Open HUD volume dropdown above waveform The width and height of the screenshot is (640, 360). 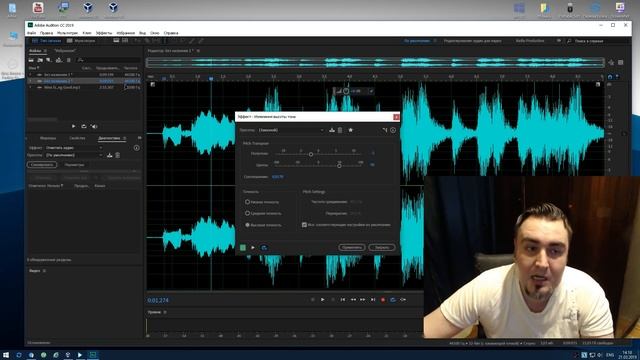coord(371,91)
